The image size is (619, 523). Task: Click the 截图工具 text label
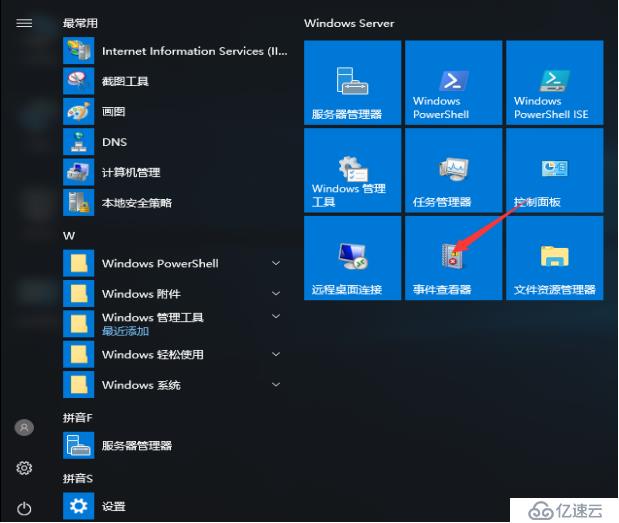click(125, 81)
